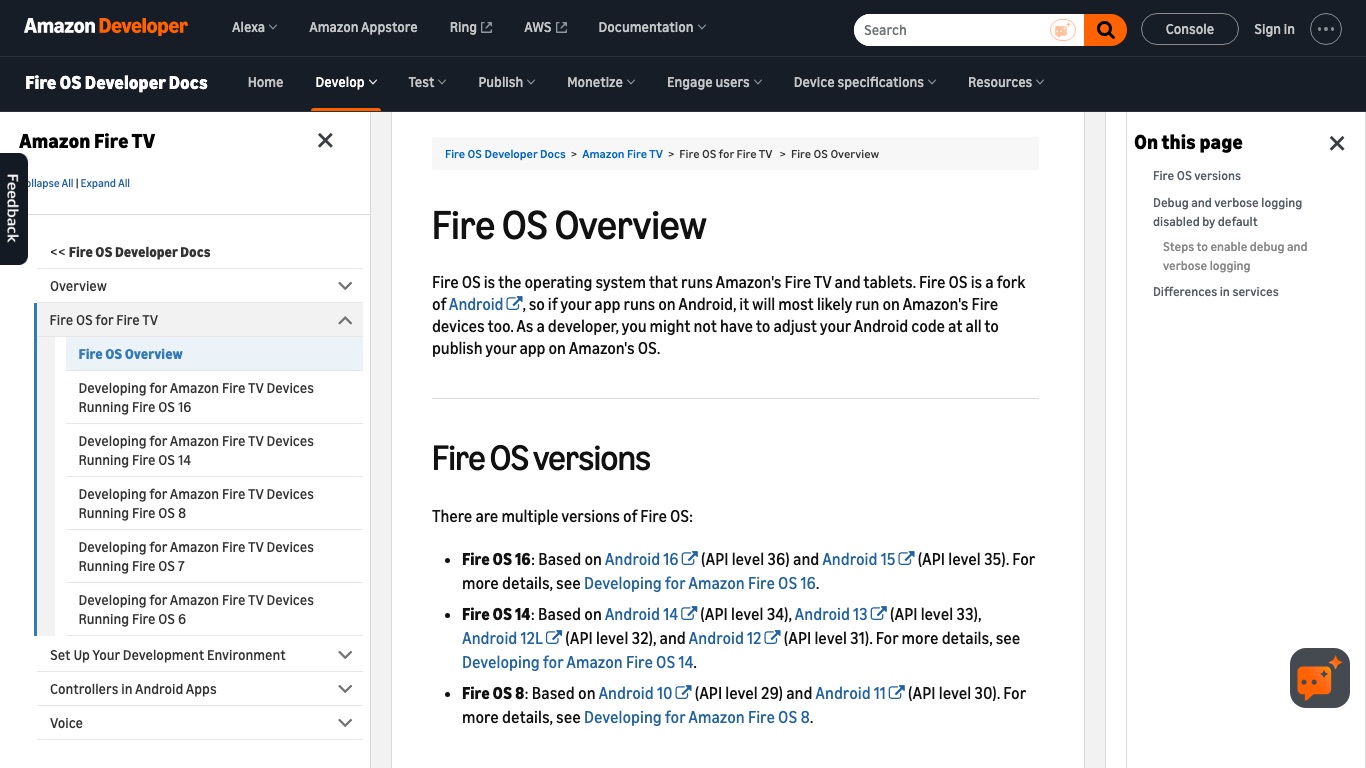Open Device specifications dropdown

coord(865,82)
